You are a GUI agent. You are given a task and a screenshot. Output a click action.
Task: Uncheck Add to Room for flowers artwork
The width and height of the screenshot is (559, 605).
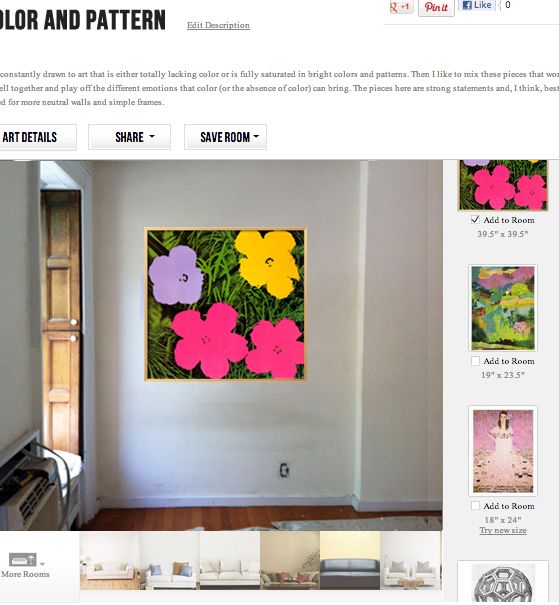click(x=475, y=220)
